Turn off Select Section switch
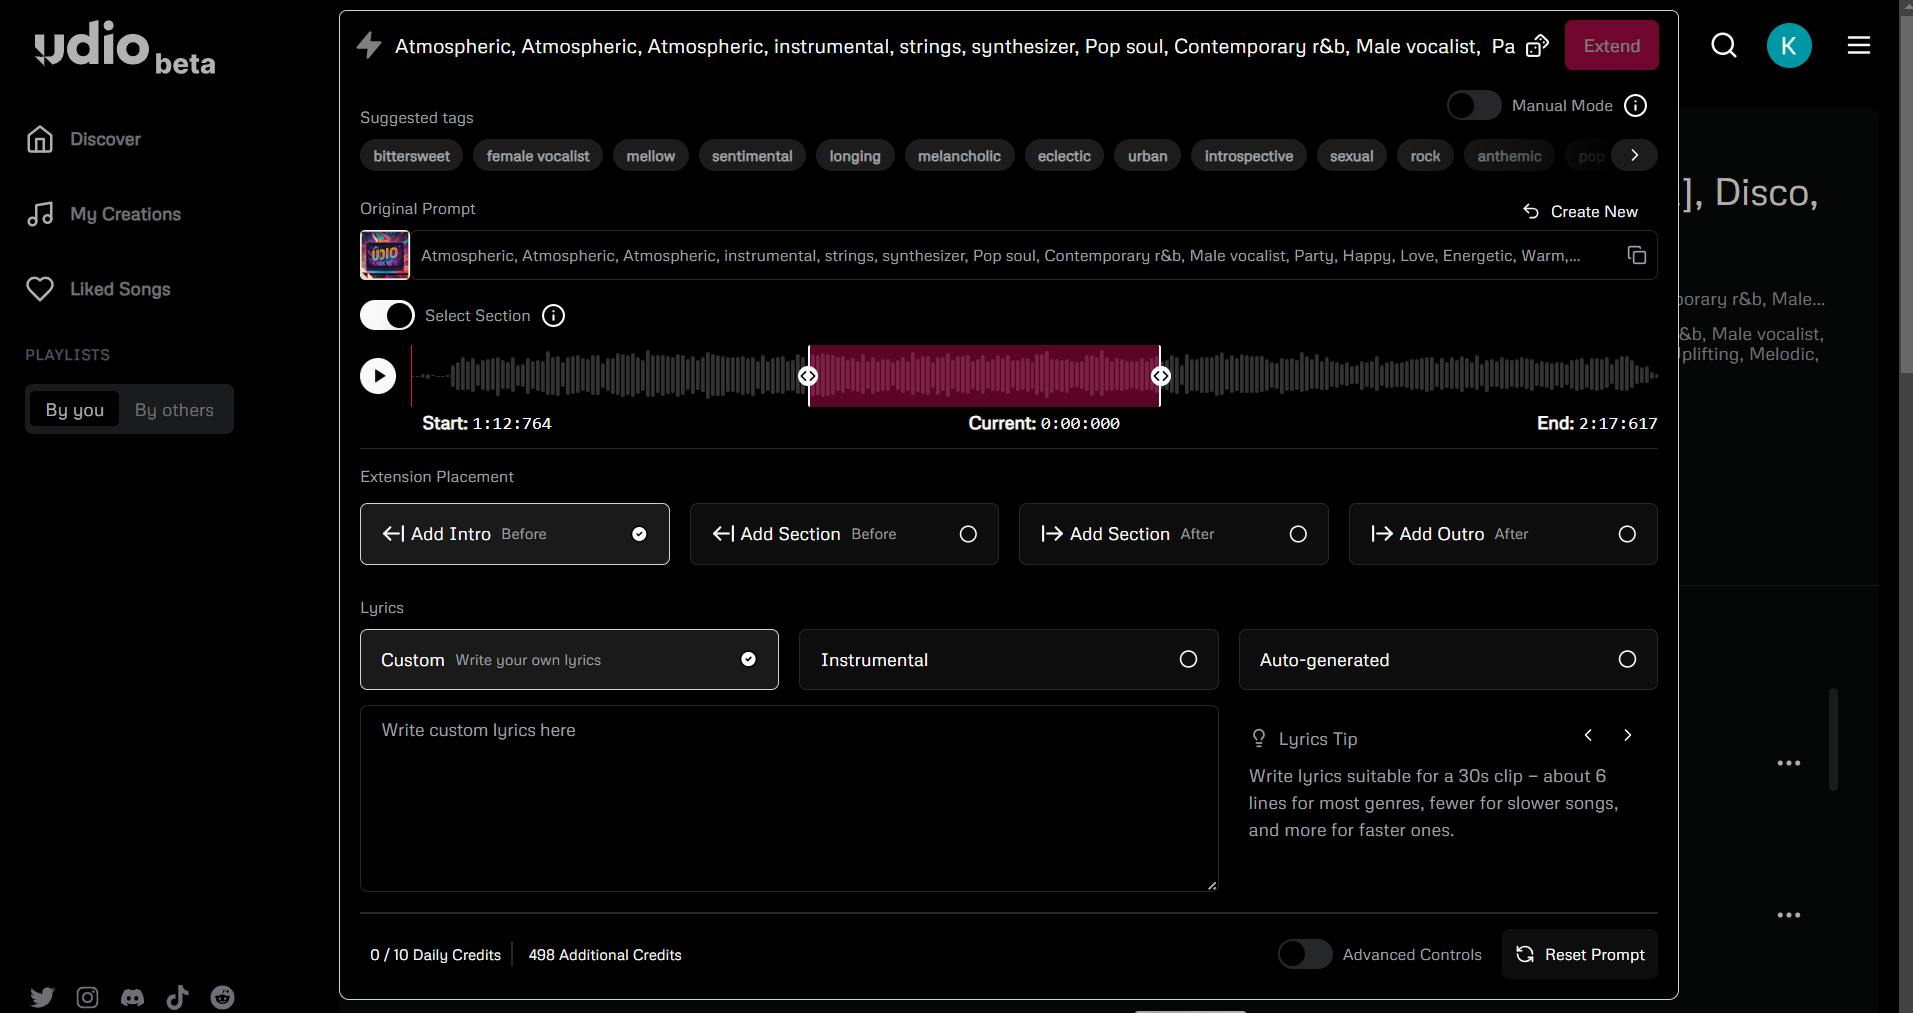 [387, 316]
